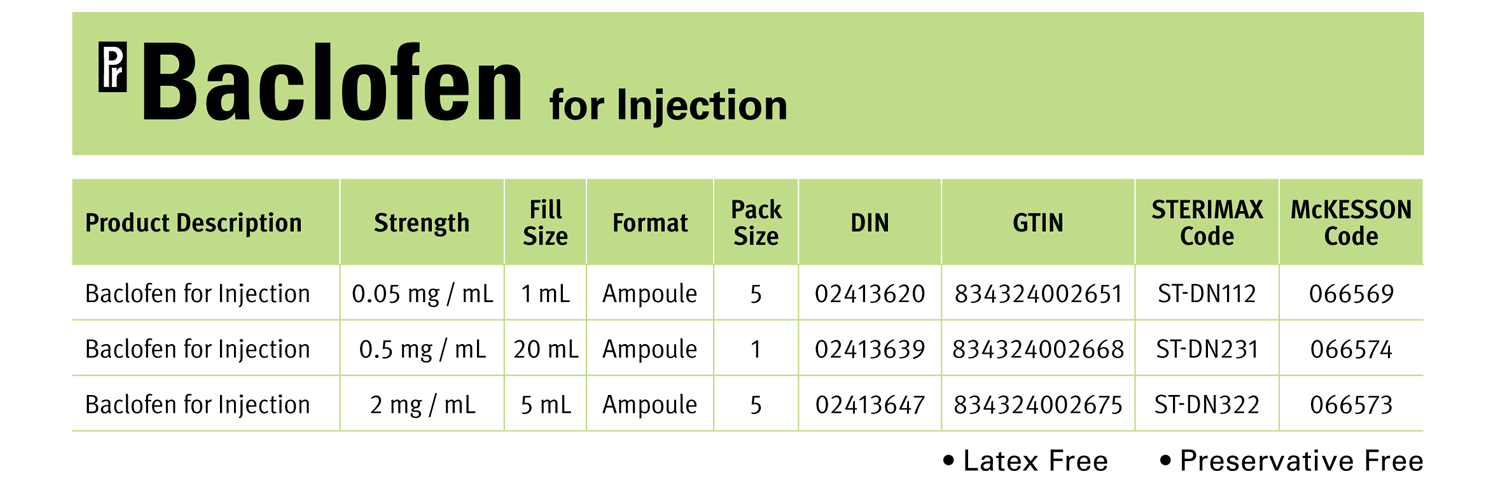Click the McKESSON Code column header

pyautogui.click(x=1351, y=222)
